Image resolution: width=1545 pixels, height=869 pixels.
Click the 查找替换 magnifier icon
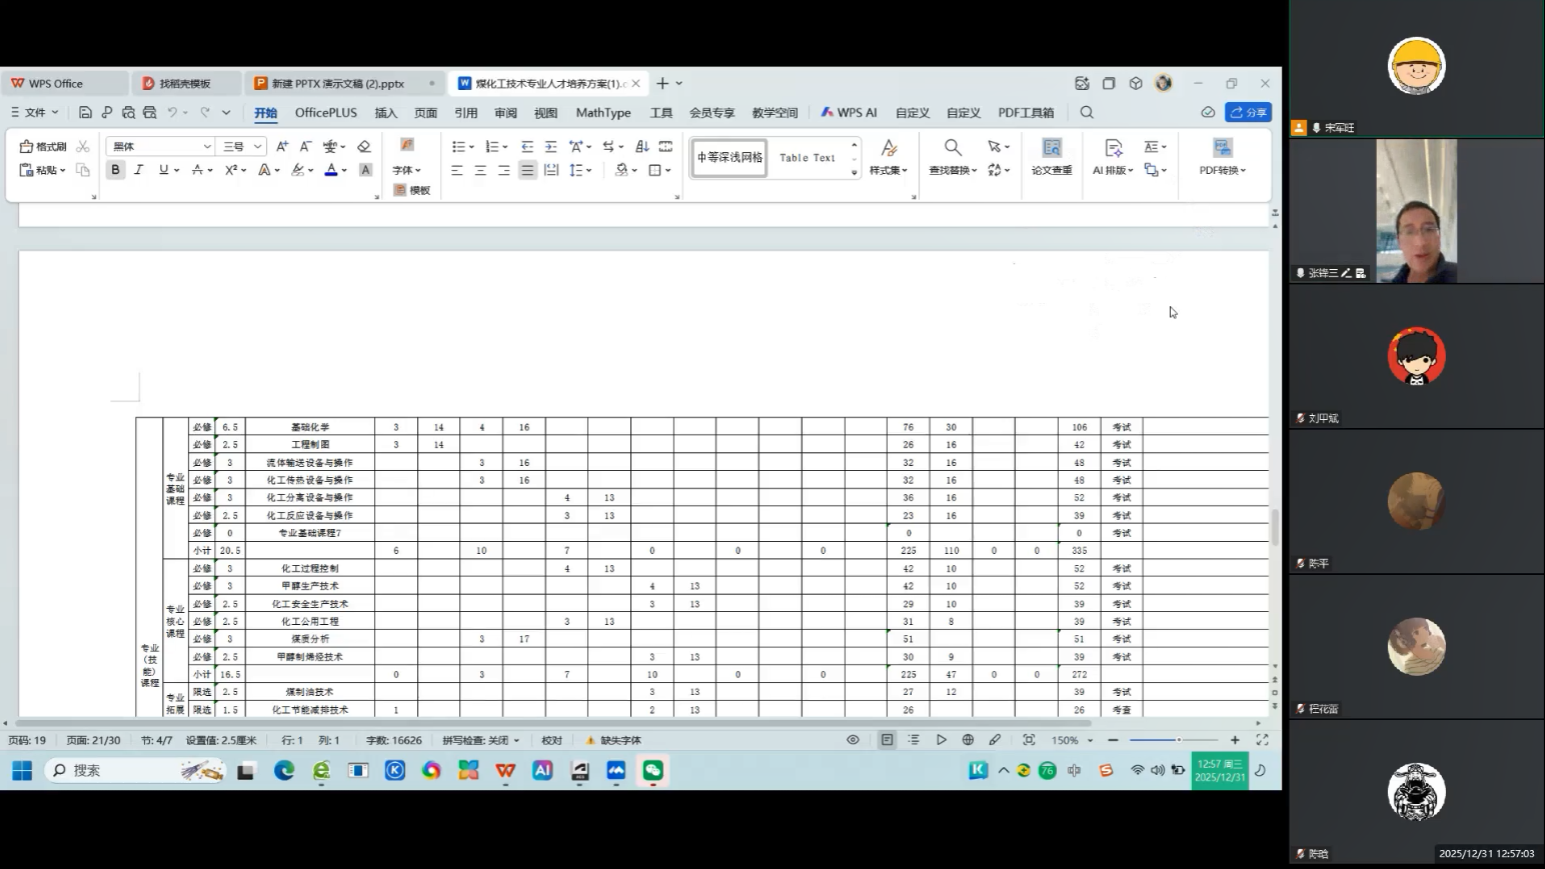pyautogui.click(x=953, y=148)
